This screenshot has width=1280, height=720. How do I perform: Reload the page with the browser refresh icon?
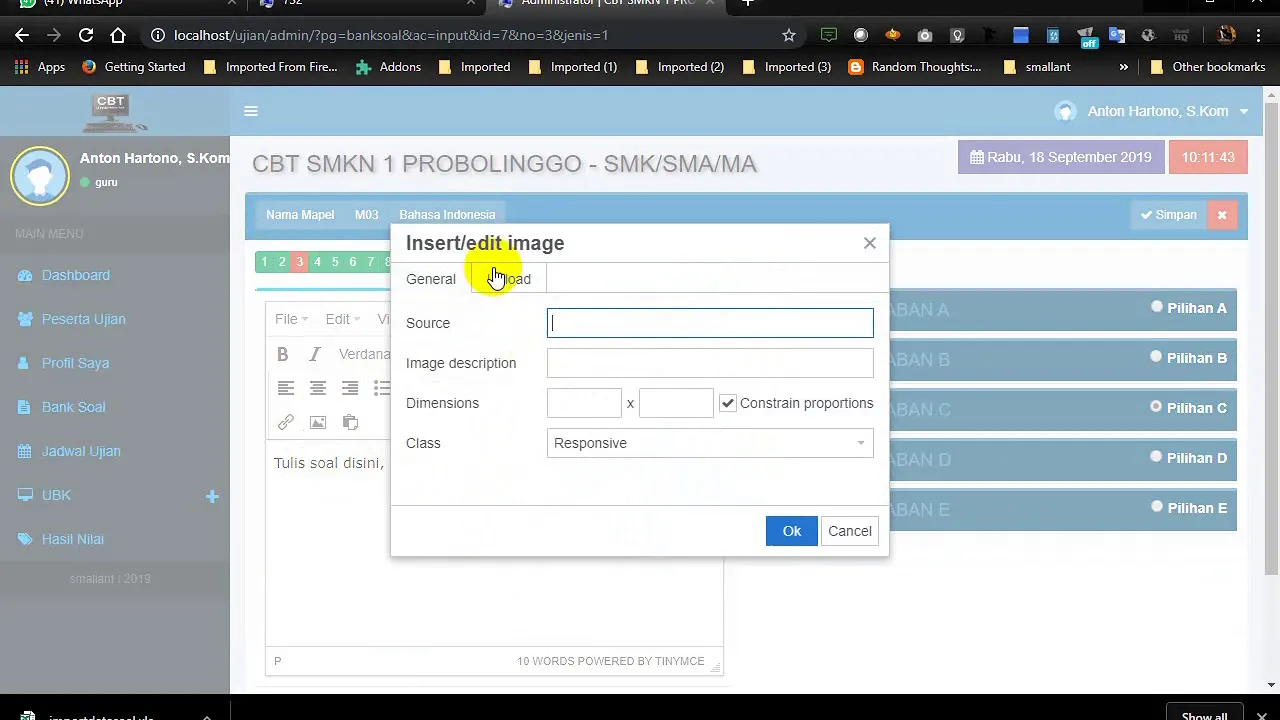(86, 35)
